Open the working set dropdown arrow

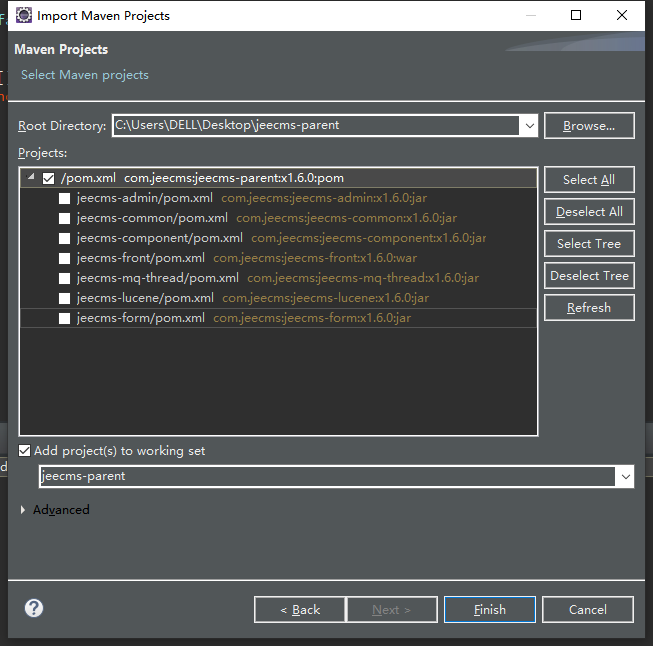point(625,476)
